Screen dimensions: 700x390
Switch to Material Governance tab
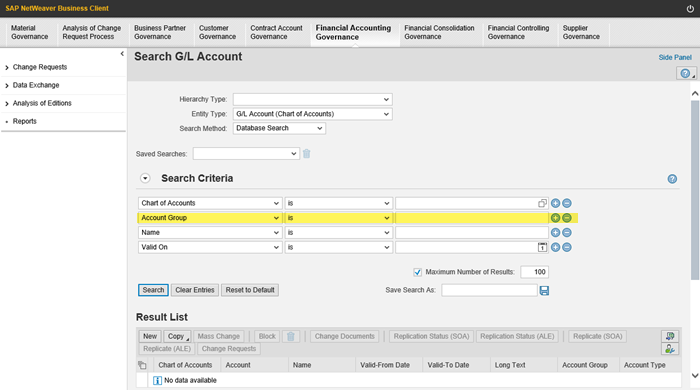(x=29, y=33)
